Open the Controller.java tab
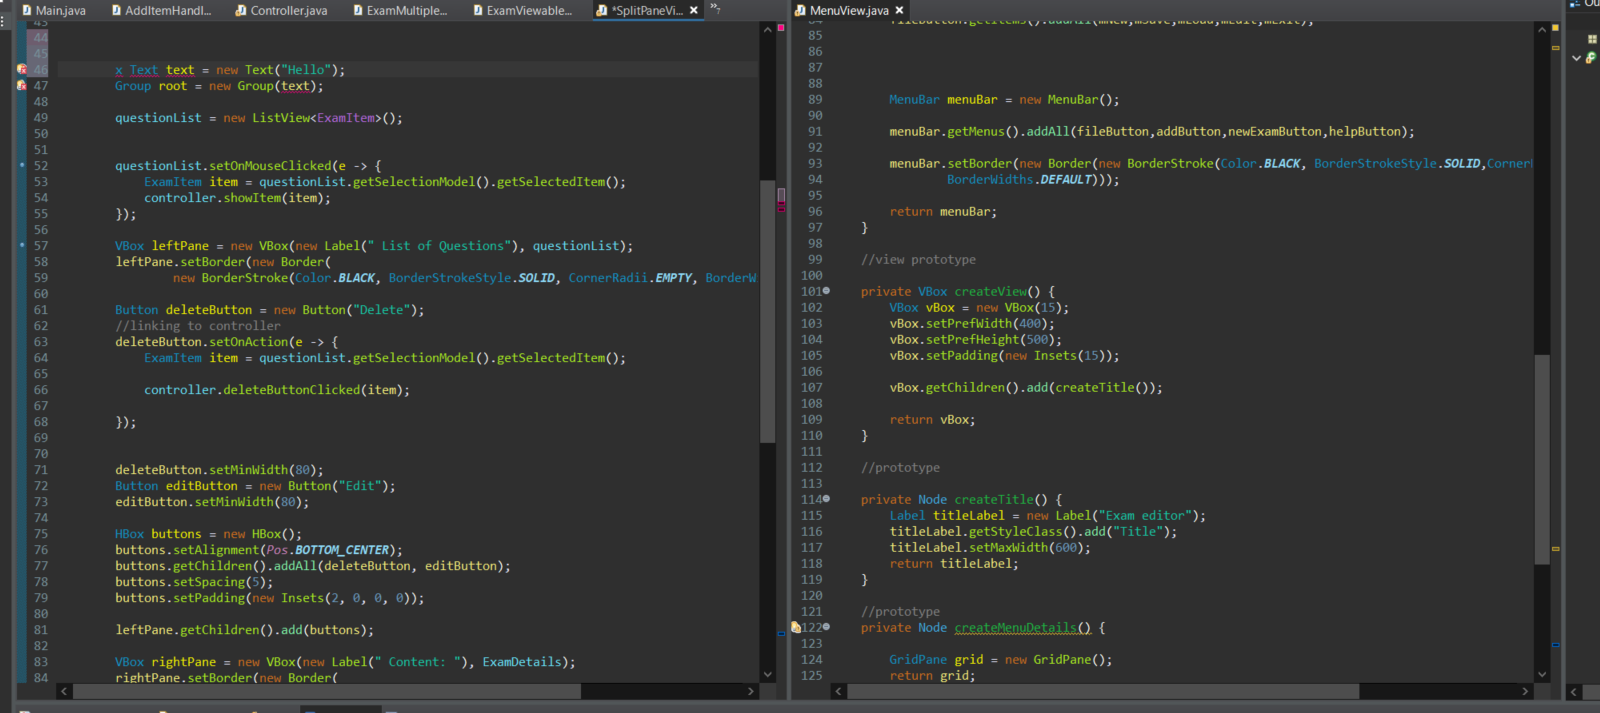Viewport: 1600px width, 713px height. click(x=287, y=10)
